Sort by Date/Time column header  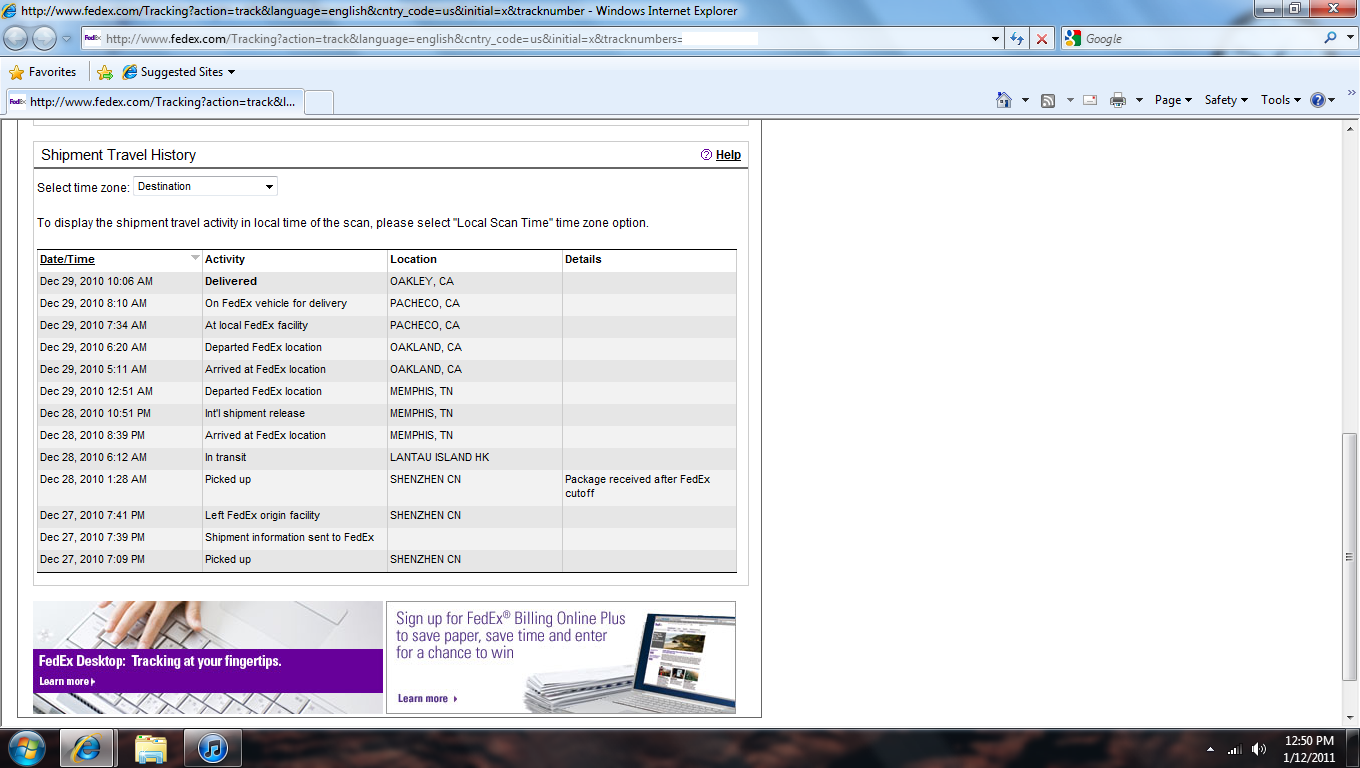tap(67, 259)
